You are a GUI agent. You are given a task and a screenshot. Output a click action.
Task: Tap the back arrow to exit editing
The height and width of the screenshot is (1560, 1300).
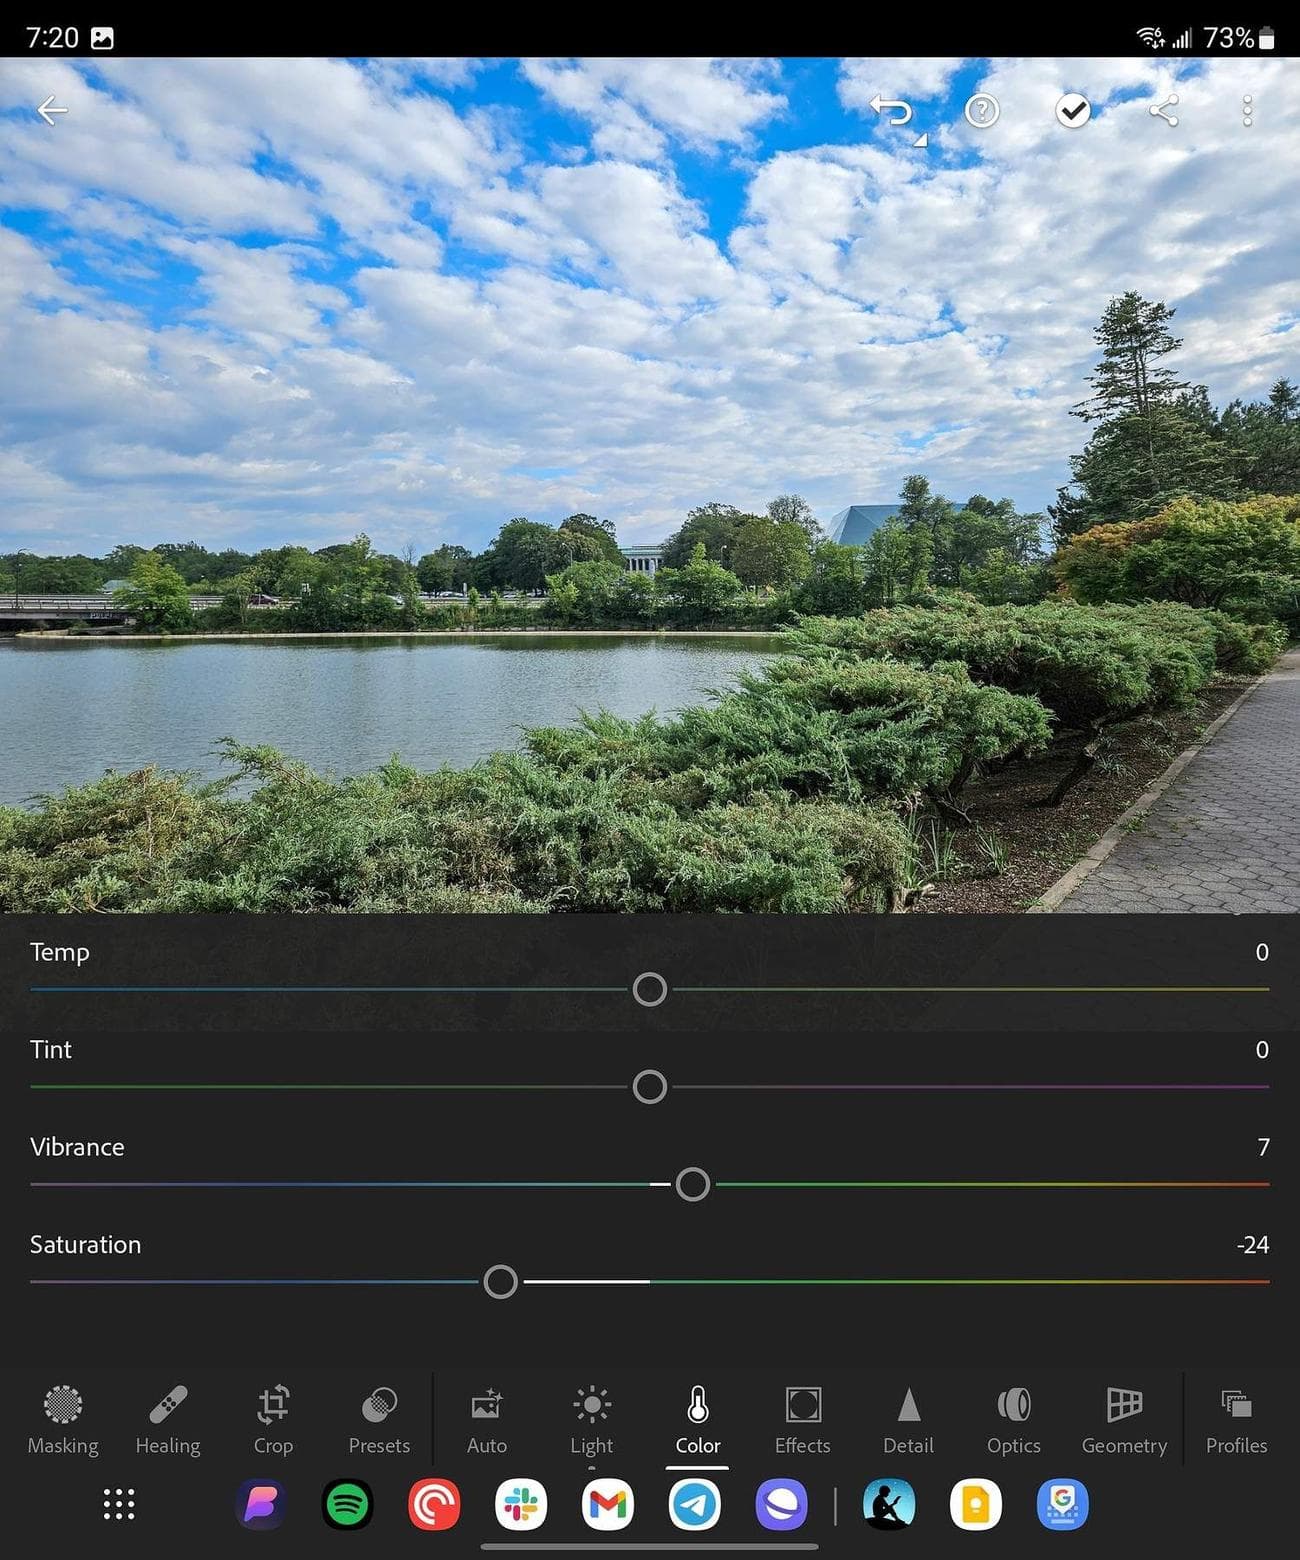[52, 110]
